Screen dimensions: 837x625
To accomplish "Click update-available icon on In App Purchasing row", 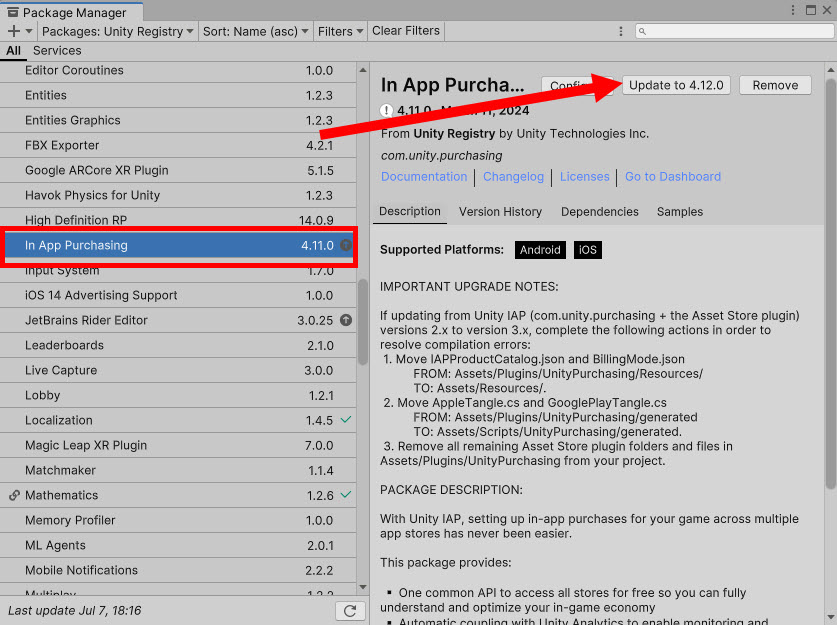I will [x=346, y=245].
